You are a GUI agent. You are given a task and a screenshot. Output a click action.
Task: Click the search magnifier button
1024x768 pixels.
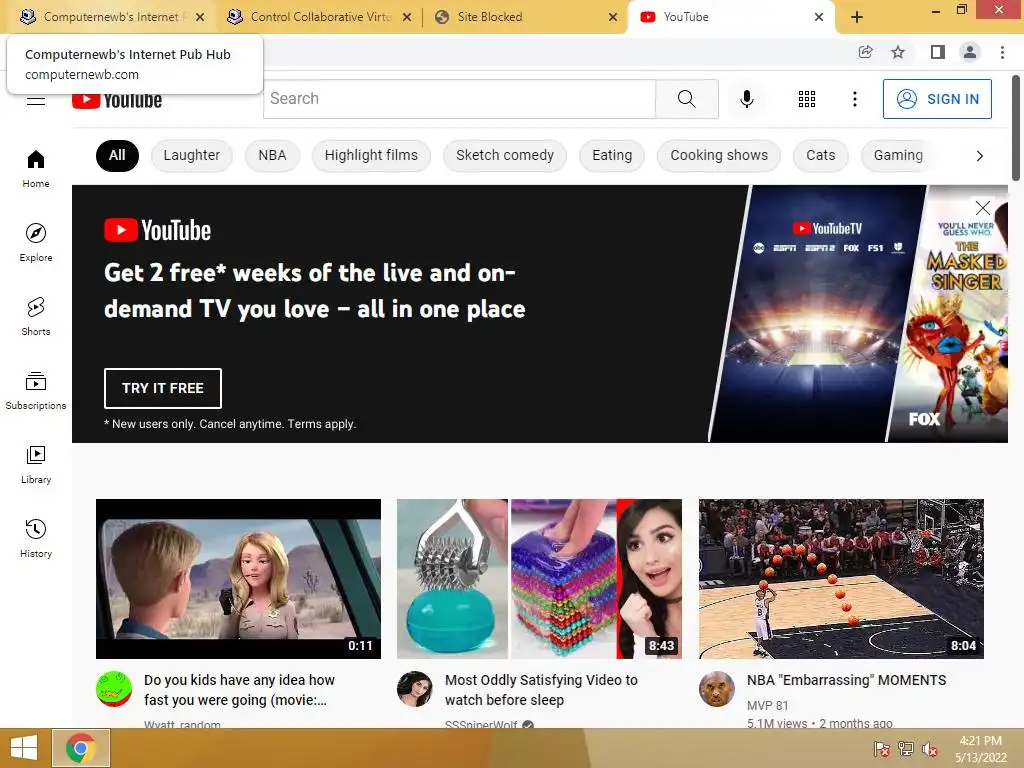686,99
